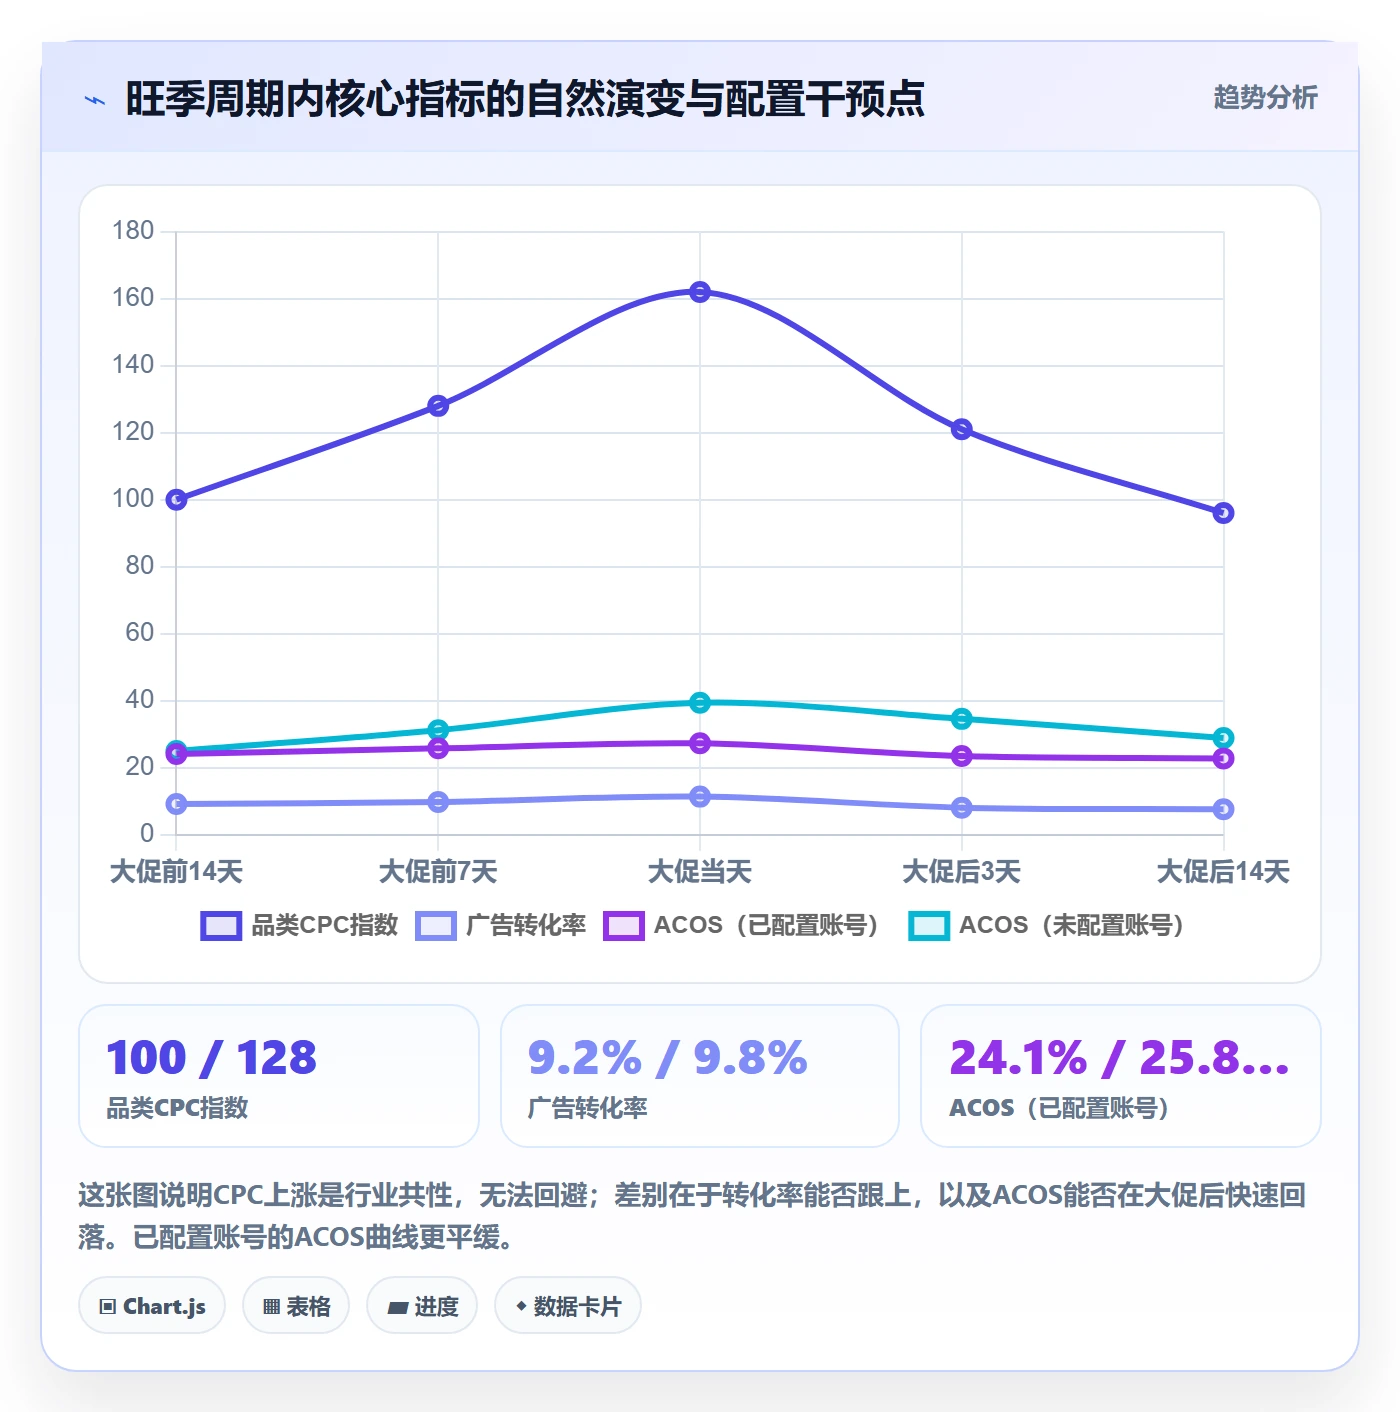
Task: Toggle ACOS（未配置账号）legend swatch
Action: tap(929, 926)
